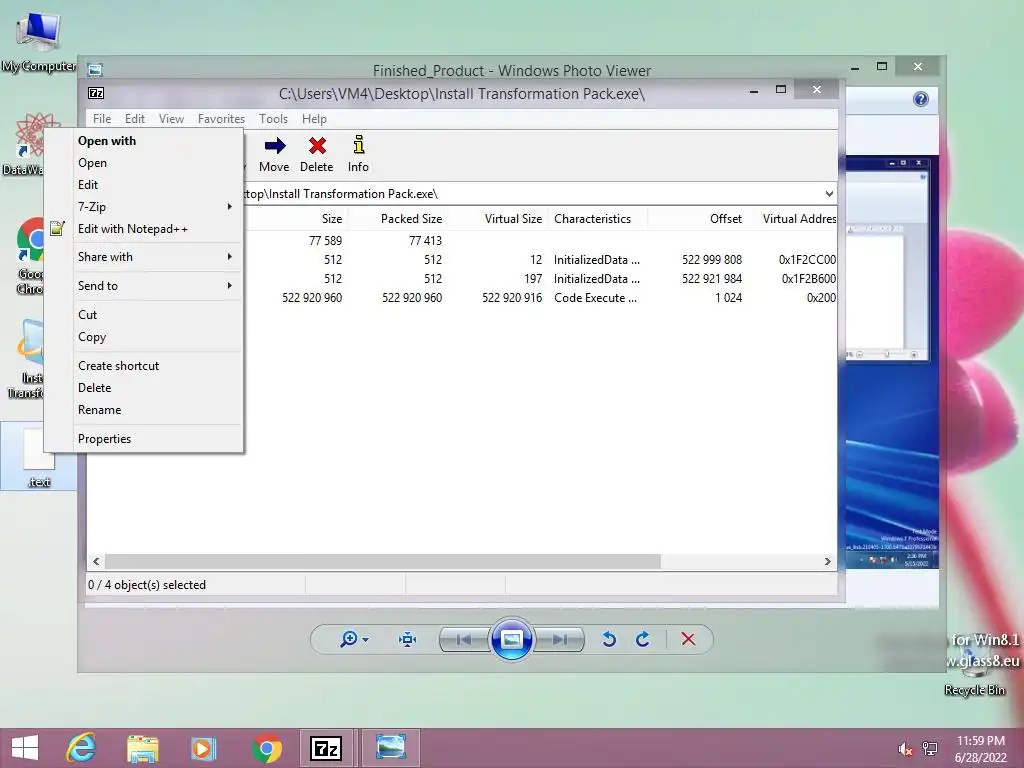Screen dimensions: 1024x768
Task: Open Google Chrome from the taskbar
Action: click(x=266, y=748)
